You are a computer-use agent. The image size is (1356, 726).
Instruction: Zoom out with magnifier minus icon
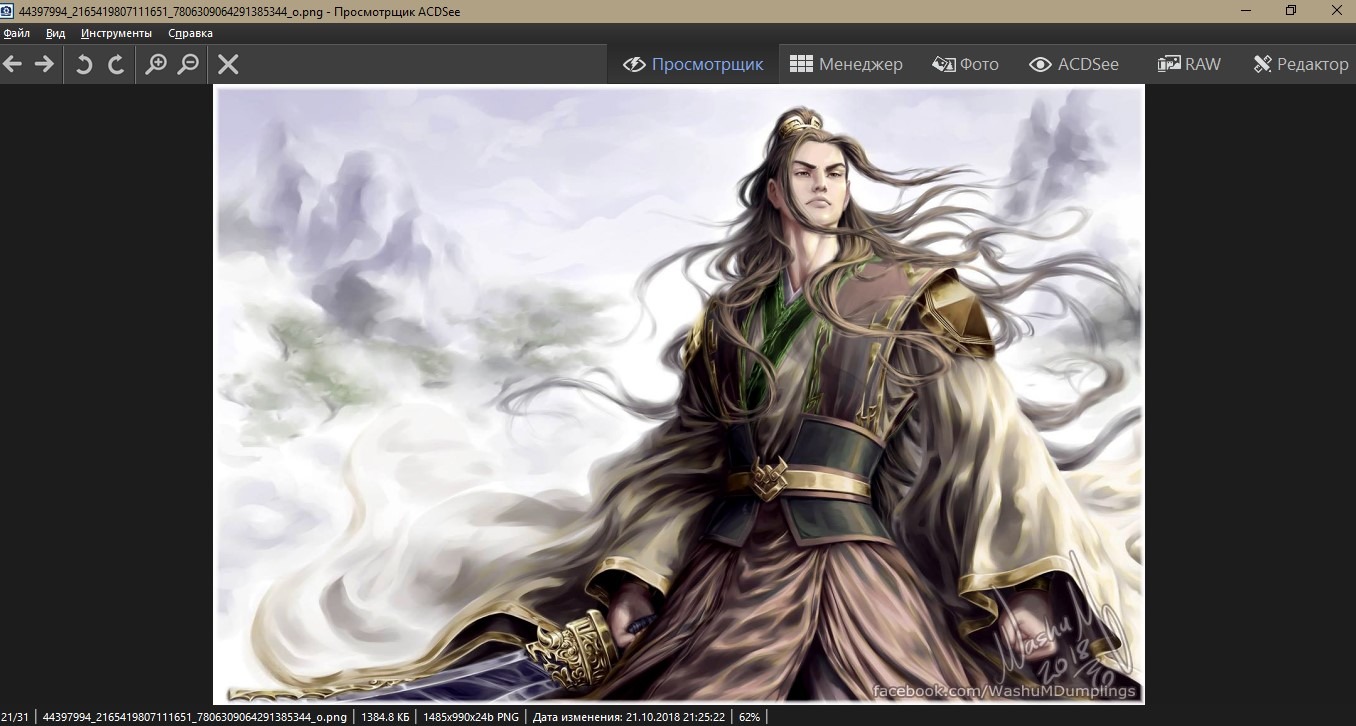[x=188, y=64]
